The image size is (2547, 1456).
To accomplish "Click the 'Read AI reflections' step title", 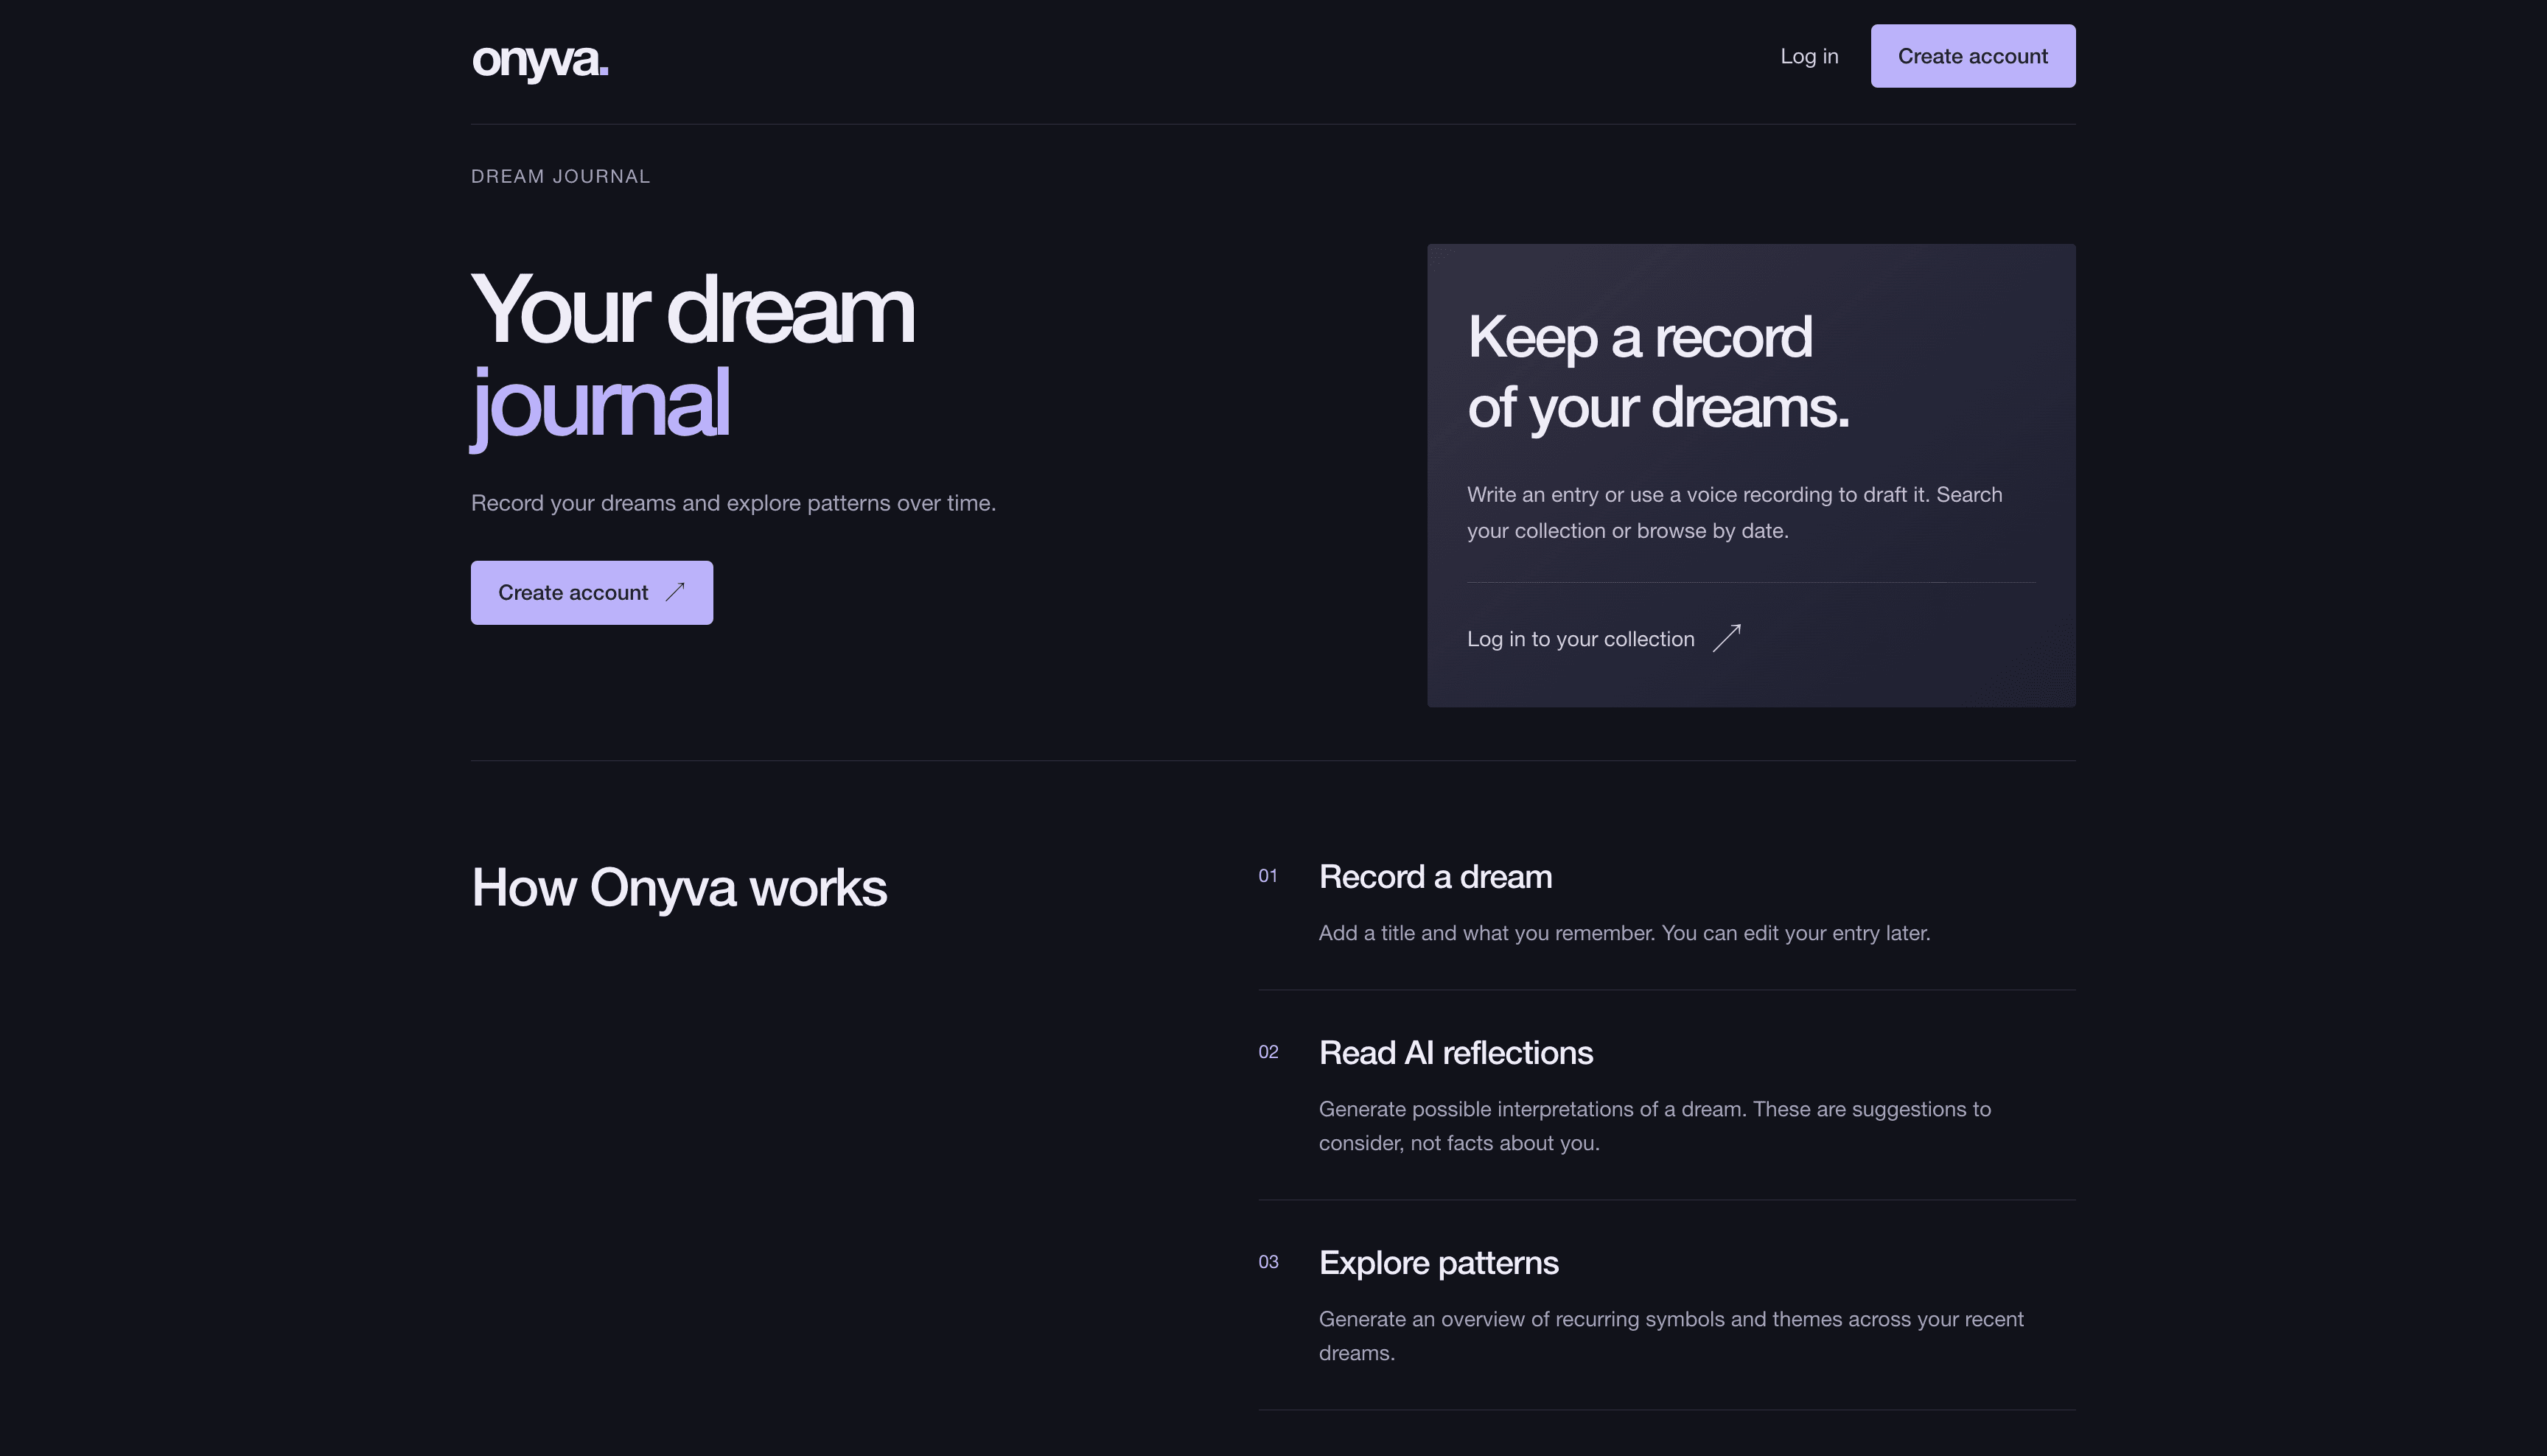I will point(1455,1053).
